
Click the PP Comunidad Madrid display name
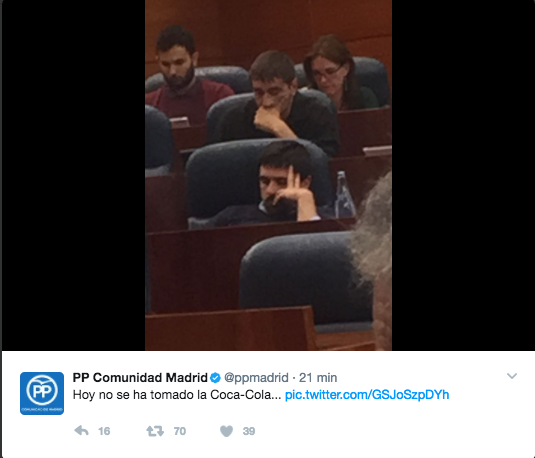[140, 378]
